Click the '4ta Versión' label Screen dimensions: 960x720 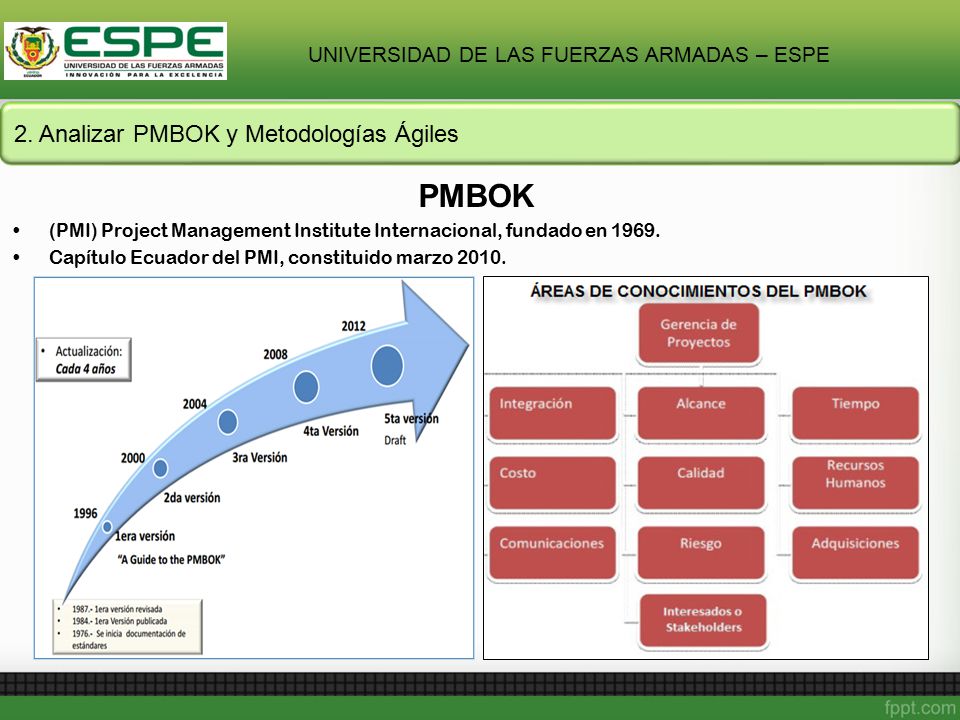pyautogui.click(x=331, y=431)
